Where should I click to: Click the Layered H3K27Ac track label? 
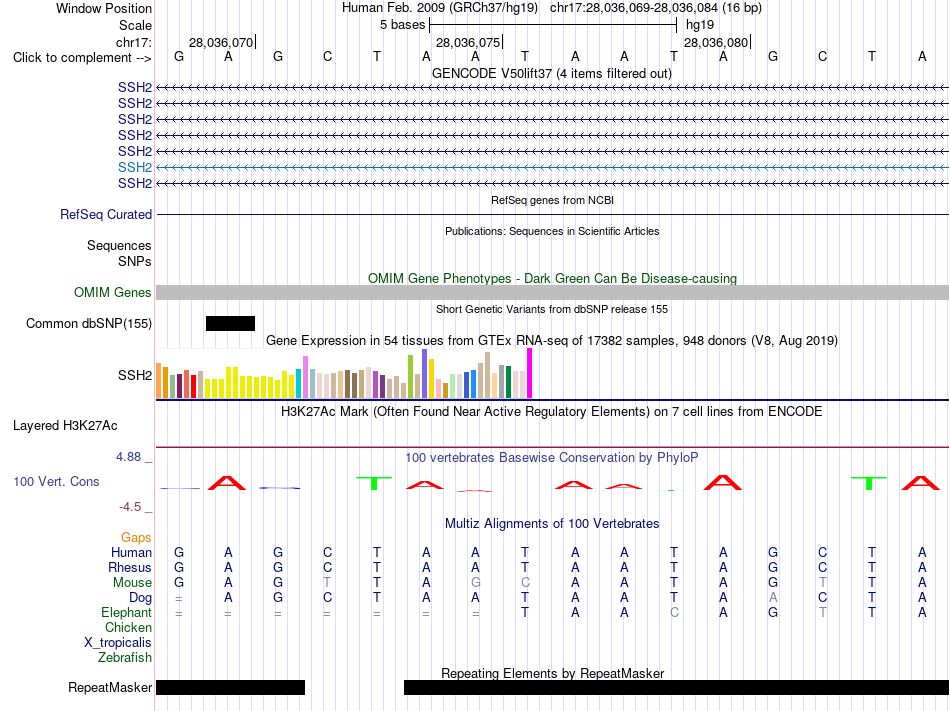[x=65, y=426]
